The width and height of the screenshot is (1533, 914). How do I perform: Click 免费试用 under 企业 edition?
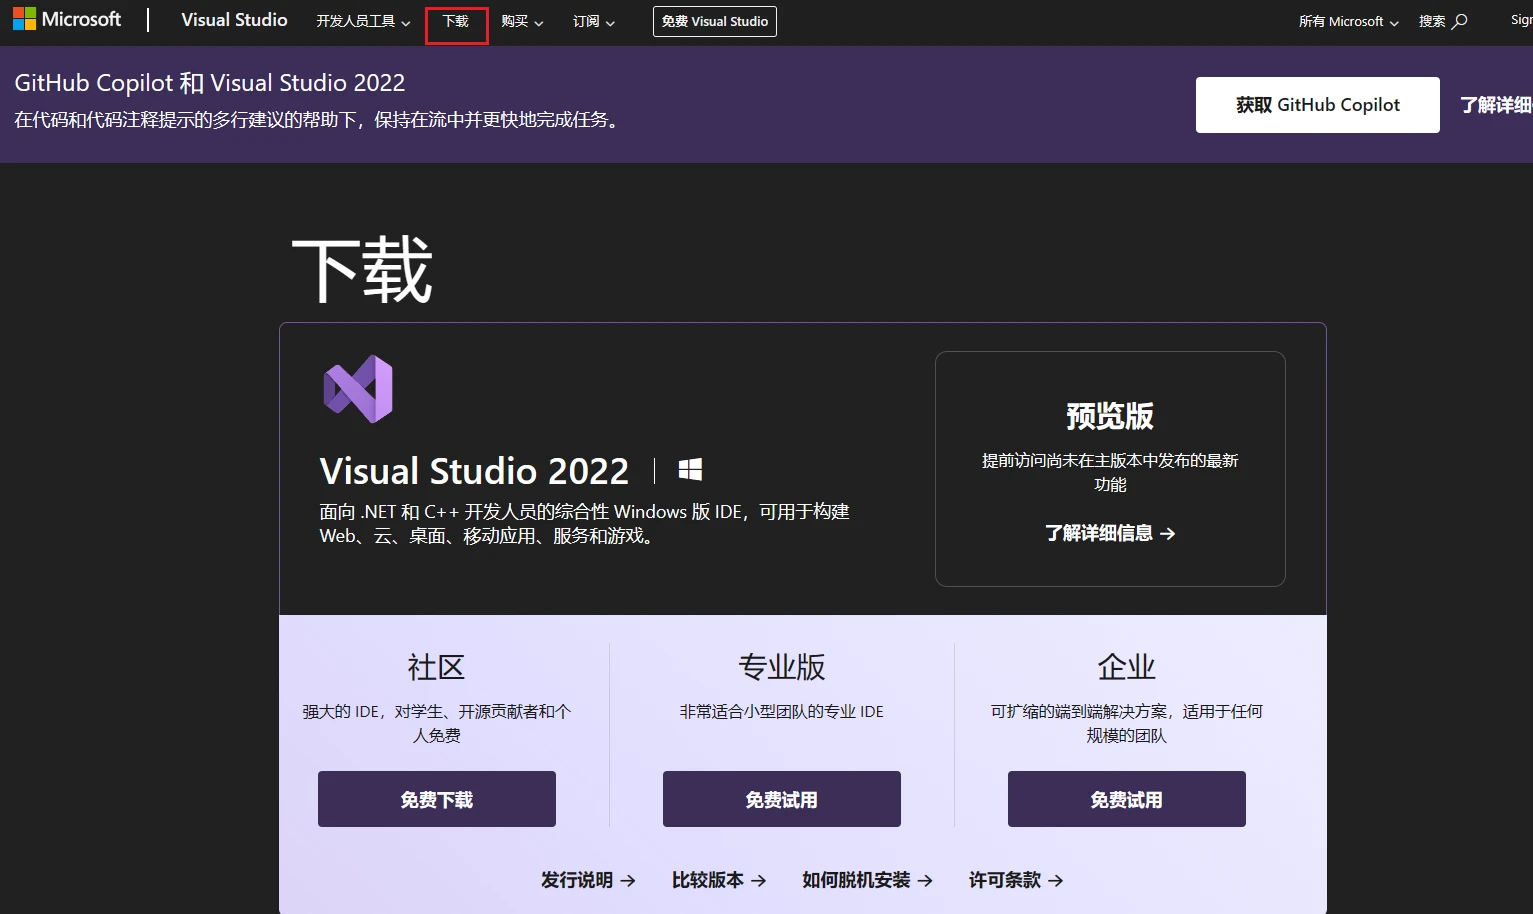coord(1127,799)
